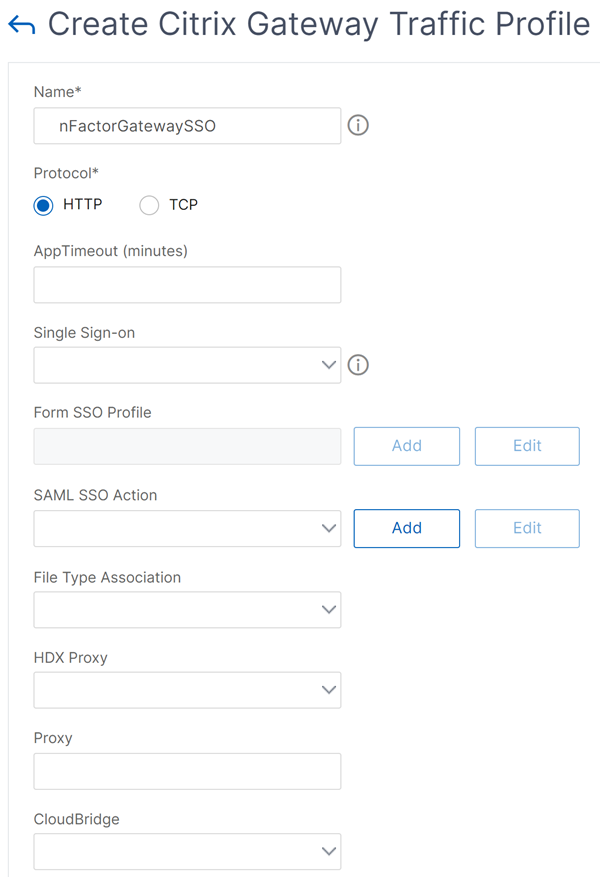
Task: Click the AppTimeout (minutes) label
Action: 111,251
